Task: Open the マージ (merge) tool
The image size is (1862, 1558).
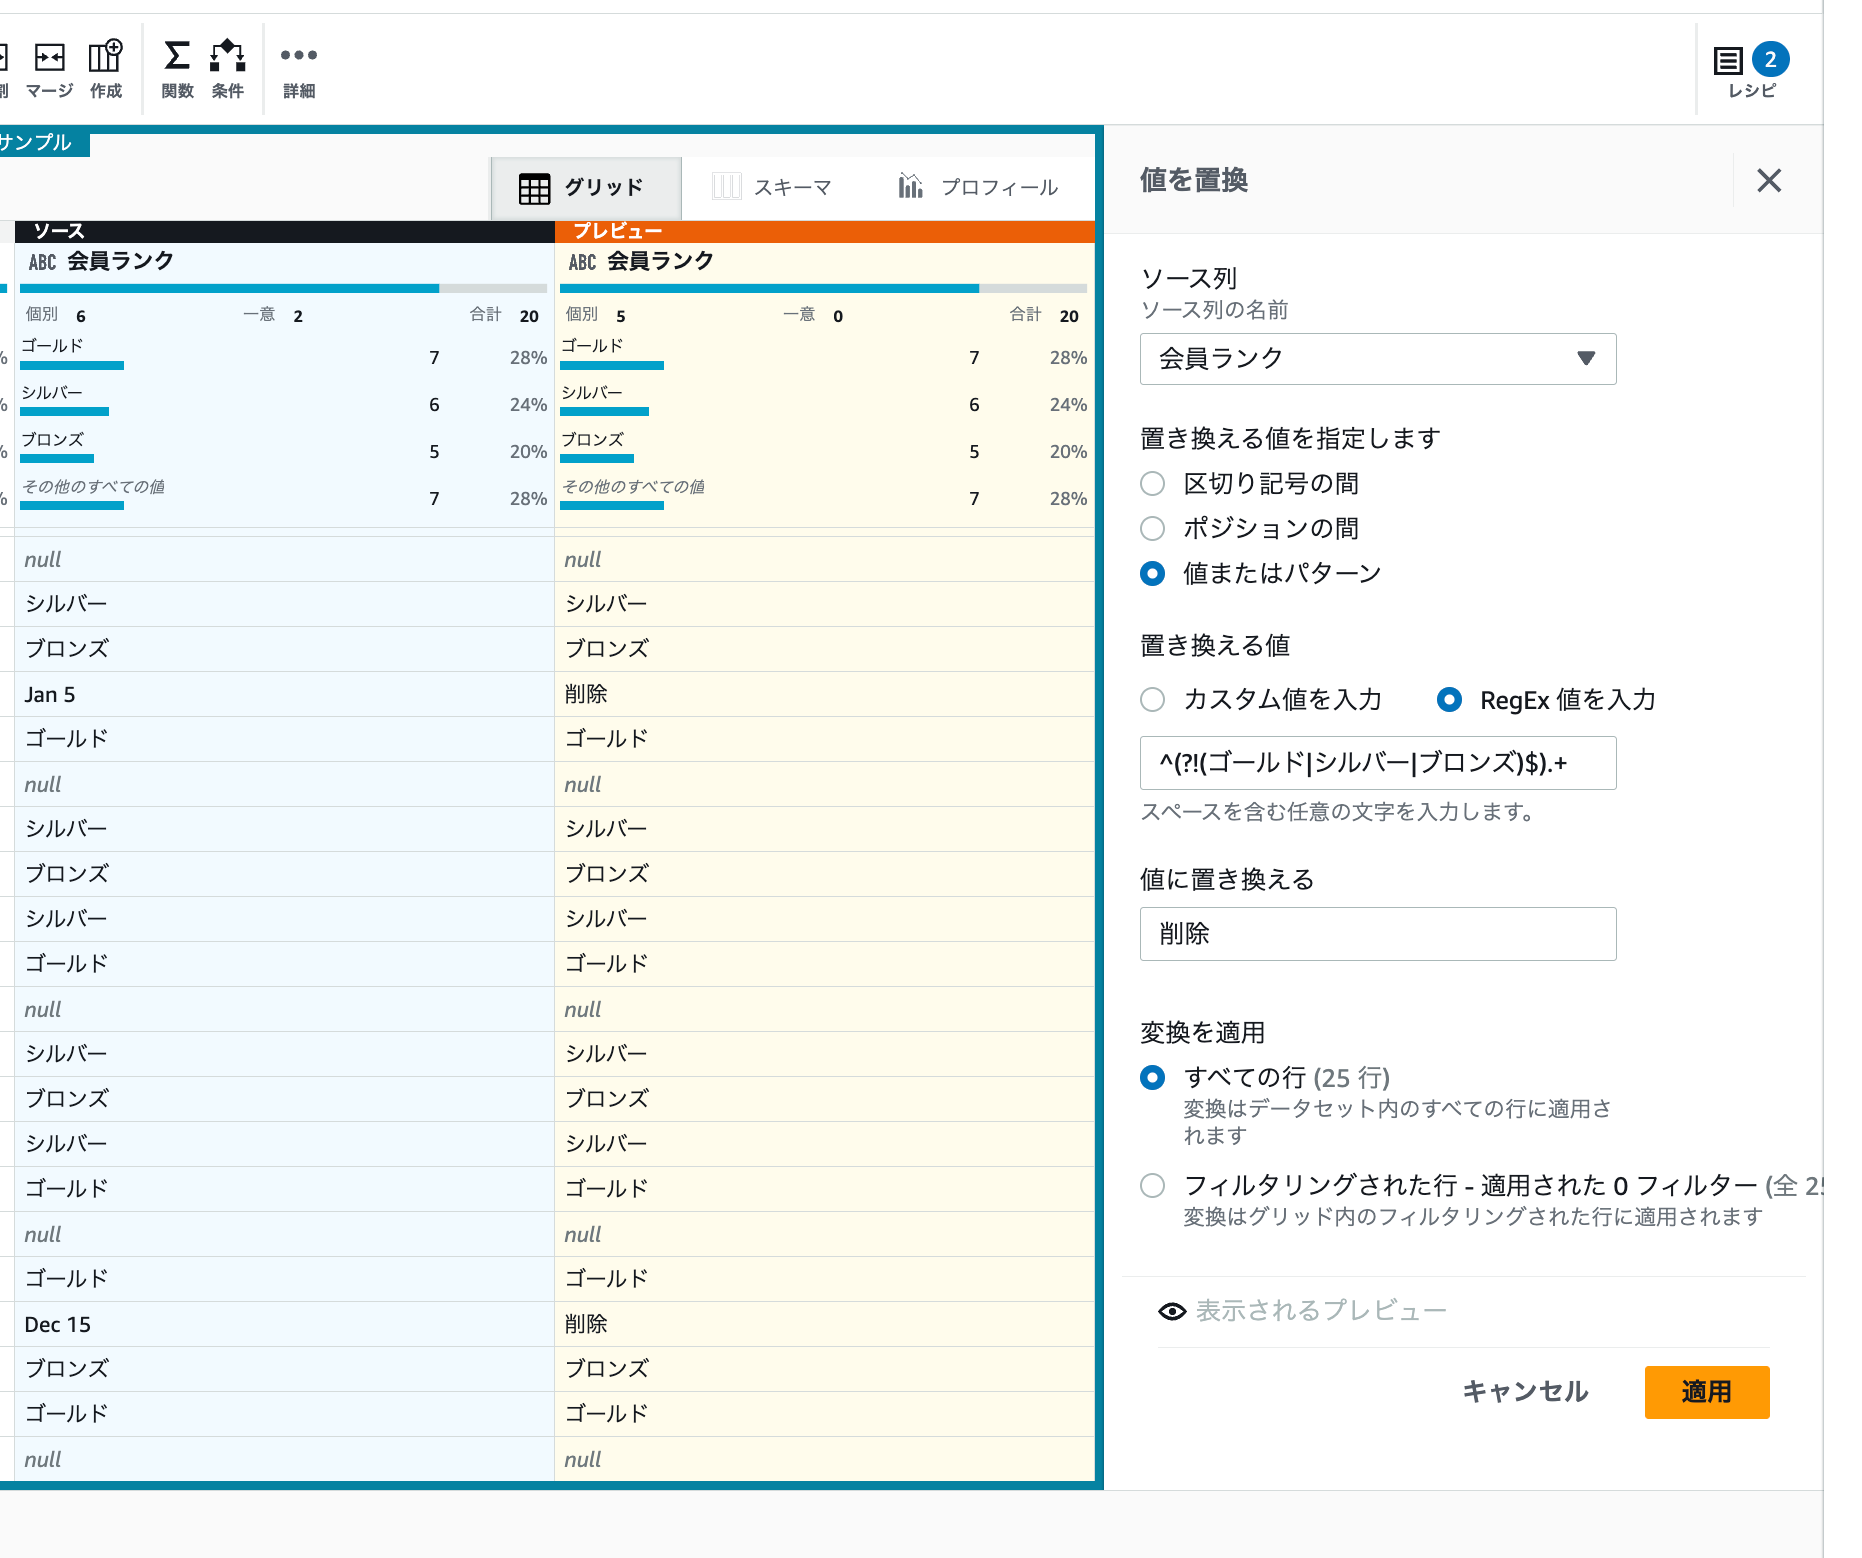Action: tap(50, 69)
